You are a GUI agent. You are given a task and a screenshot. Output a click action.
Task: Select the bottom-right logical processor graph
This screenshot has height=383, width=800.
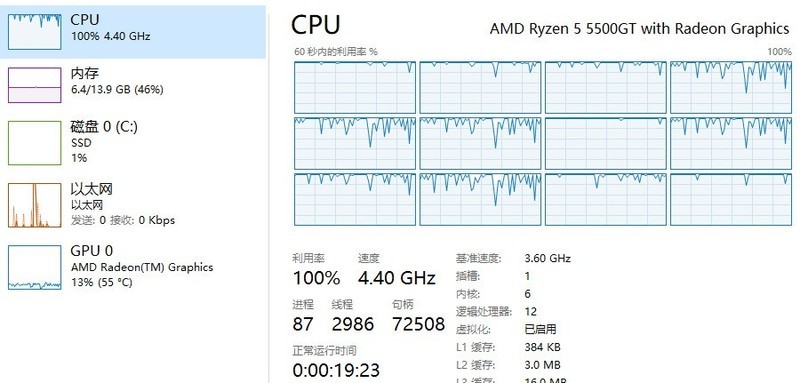tap(731, 199)
